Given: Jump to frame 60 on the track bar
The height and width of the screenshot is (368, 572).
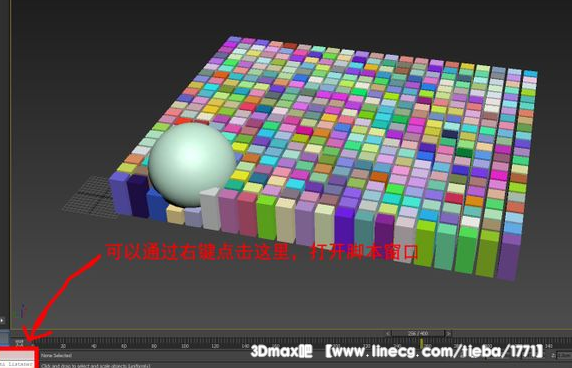Looking at the screenshot, I should point(124,346).
